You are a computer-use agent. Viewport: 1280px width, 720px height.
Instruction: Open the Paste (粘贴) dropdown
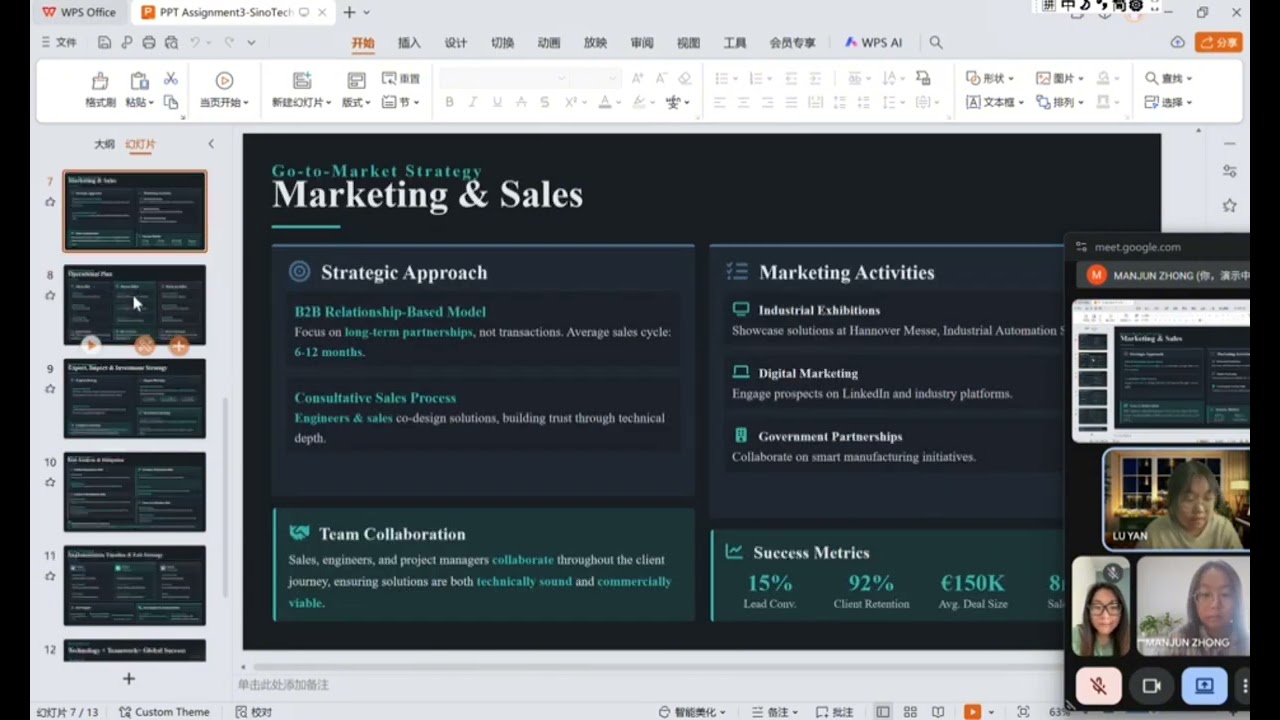click(x=139, y=102)
